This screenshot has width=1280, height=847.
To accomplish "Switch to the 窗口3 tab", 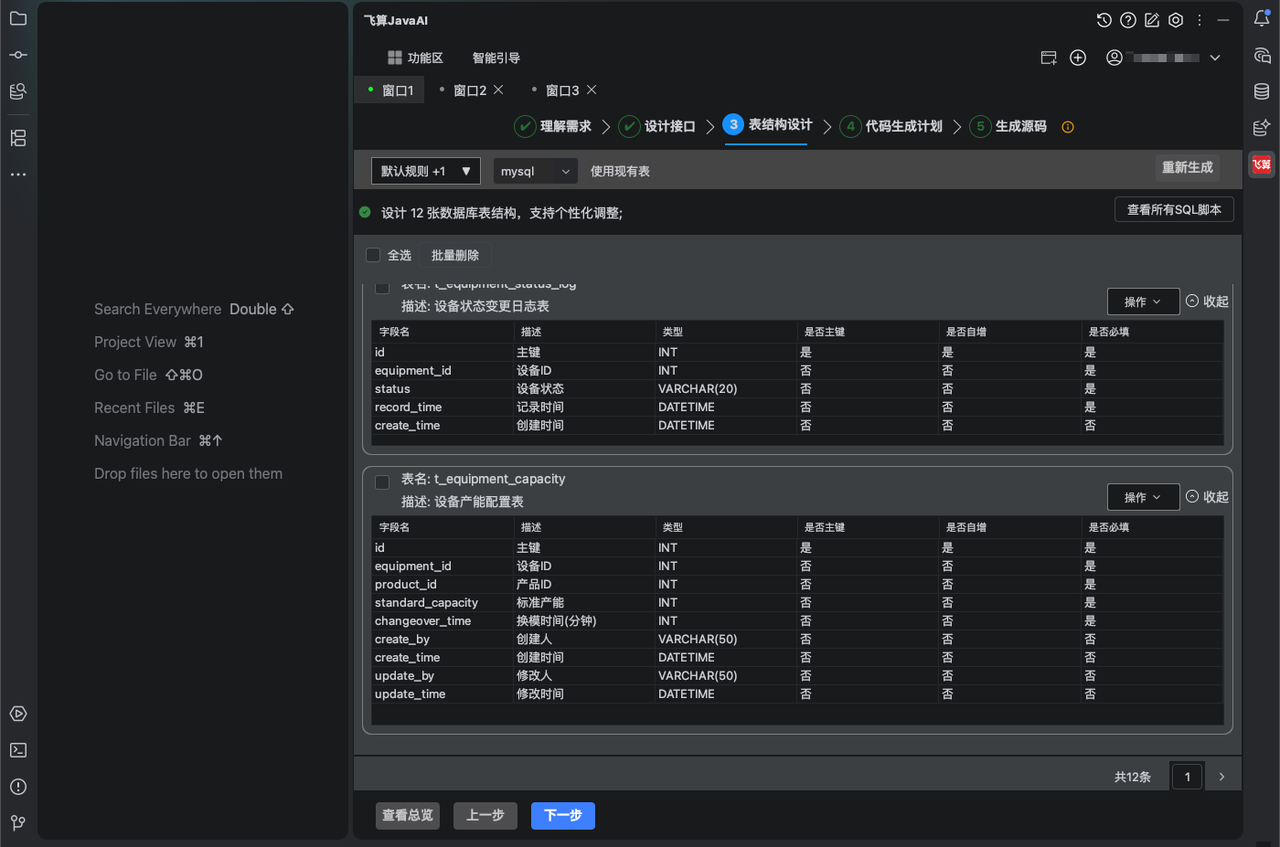I will 562,90.
